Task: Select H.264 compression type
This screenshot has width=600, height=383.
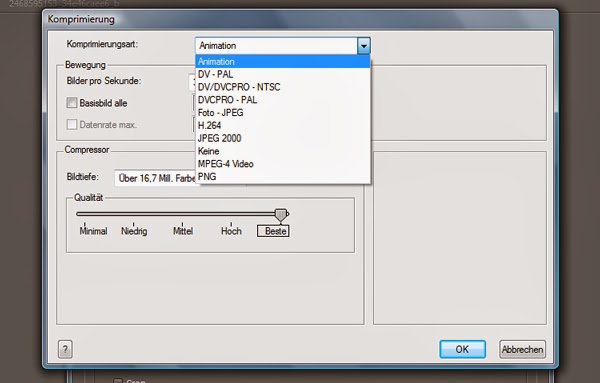Action: pos(283,125)
